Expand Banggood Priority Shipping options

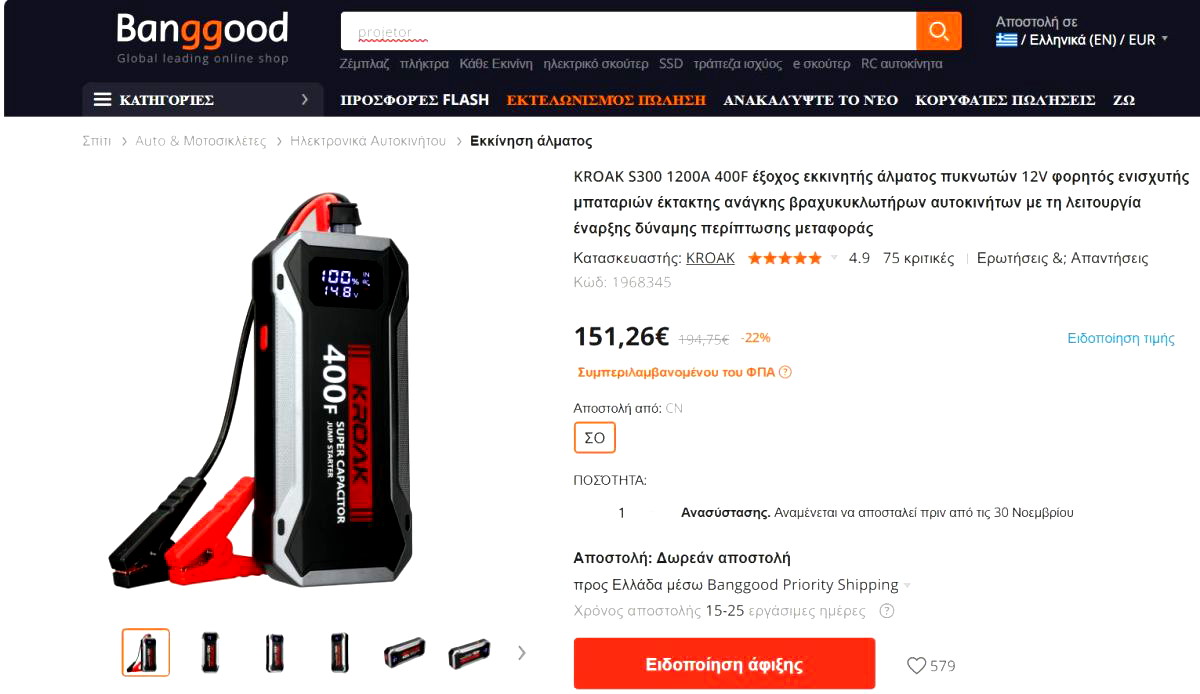click(907, 586)
